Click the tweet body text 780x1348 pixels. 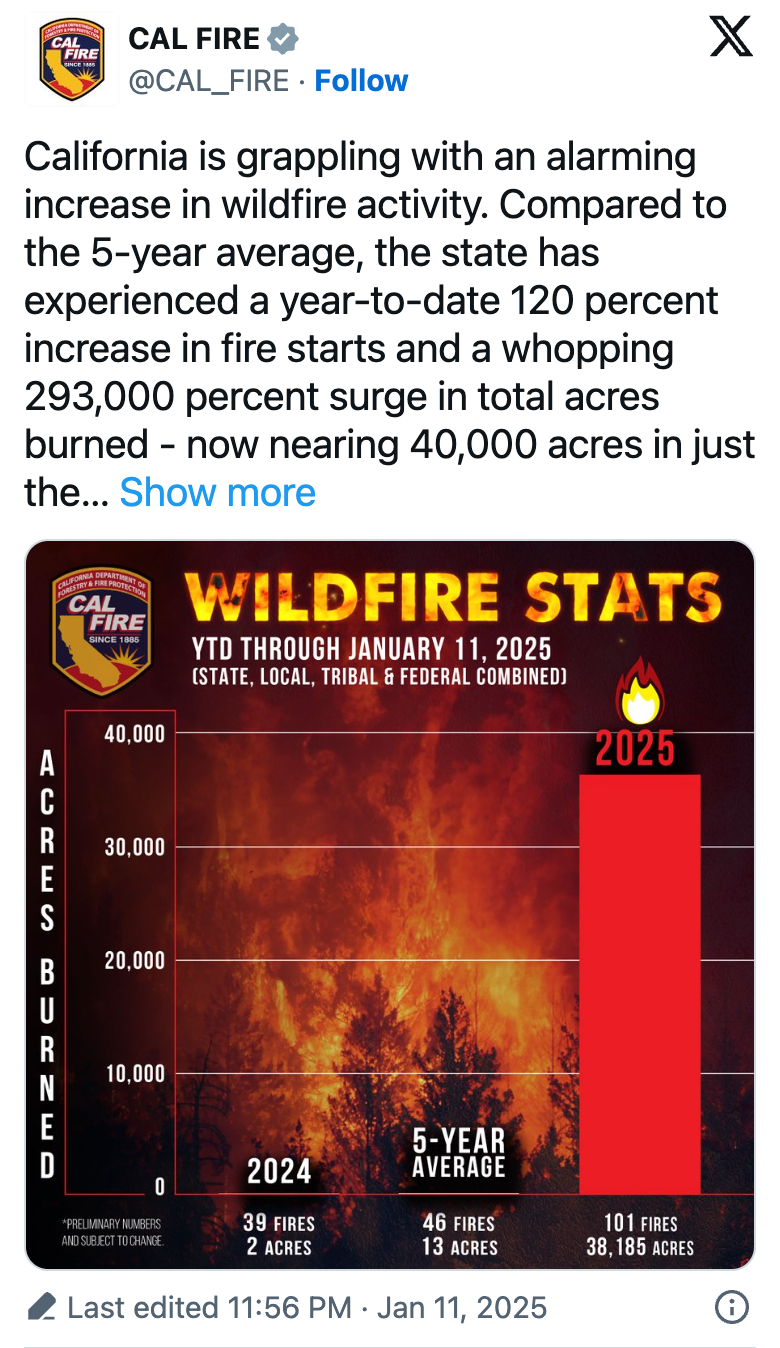(x=390, y=325)
